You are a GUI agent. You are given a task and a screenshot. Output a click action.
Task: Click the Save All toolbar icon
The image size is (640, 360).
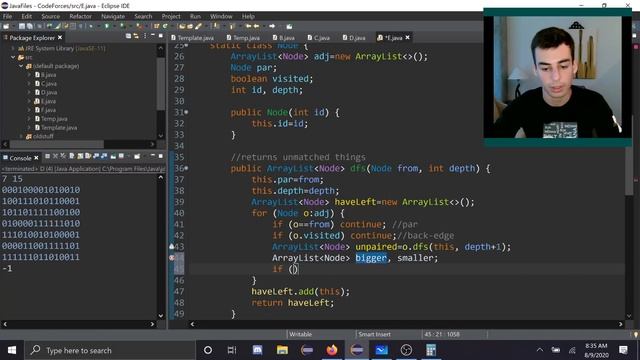(29, 26)
